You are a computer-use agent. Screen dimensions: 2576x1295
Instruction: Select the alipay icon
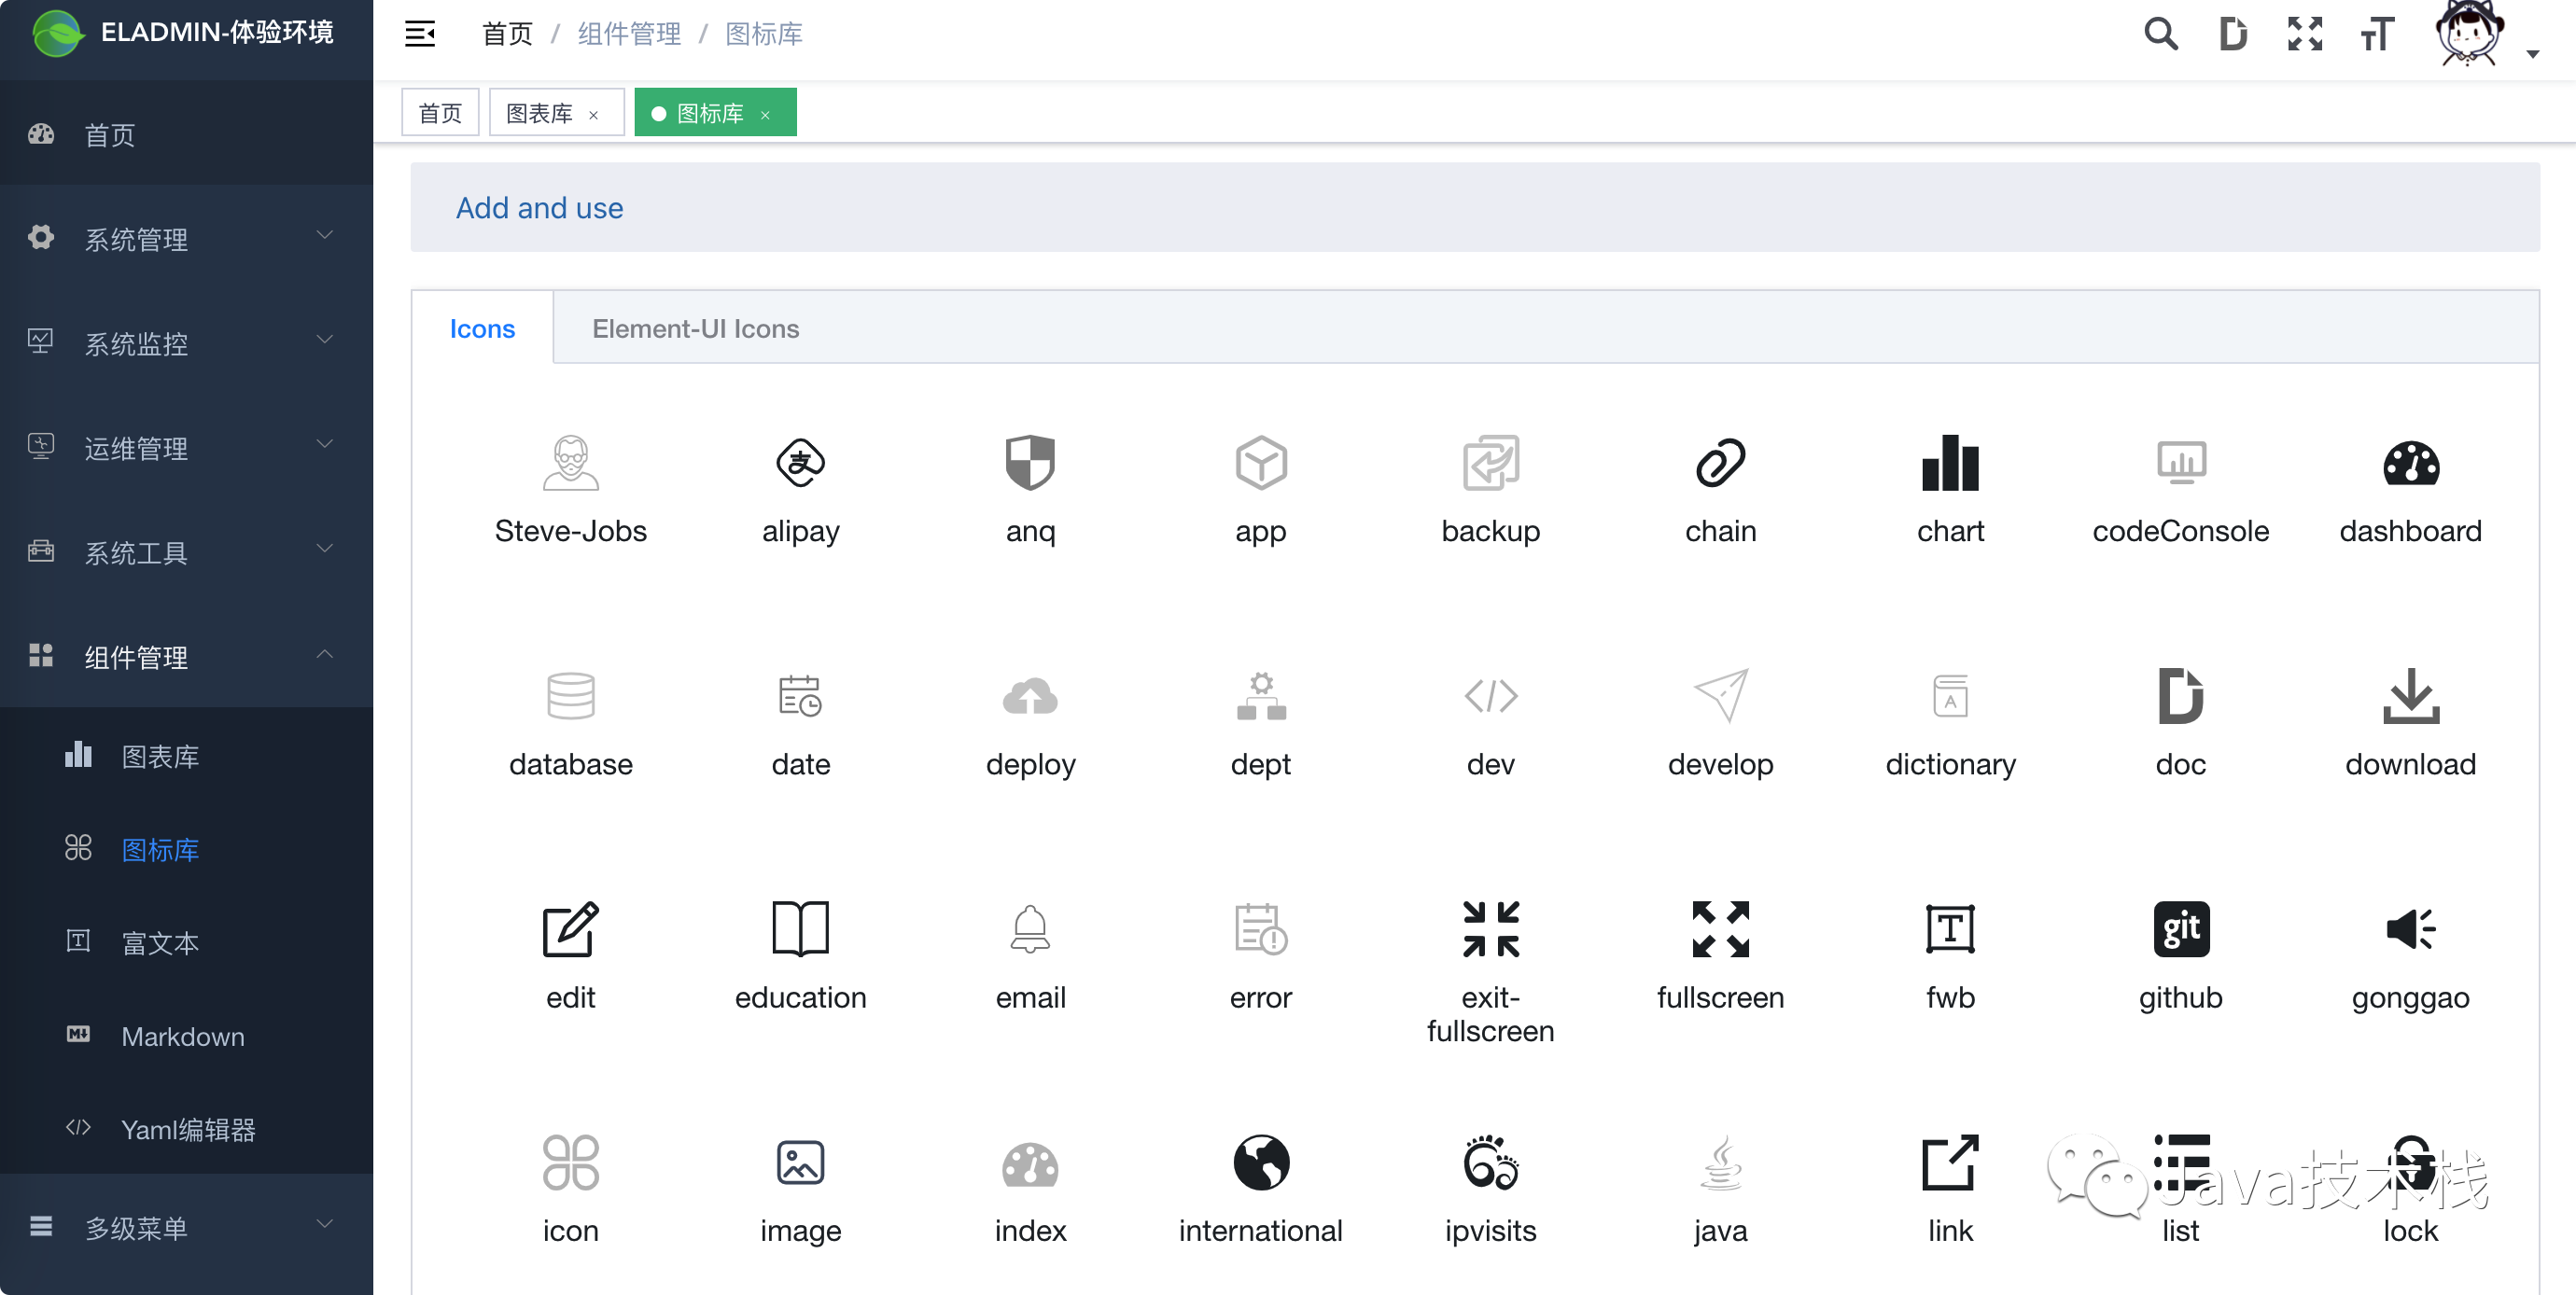pyautogui.click(x=800, y=463)
